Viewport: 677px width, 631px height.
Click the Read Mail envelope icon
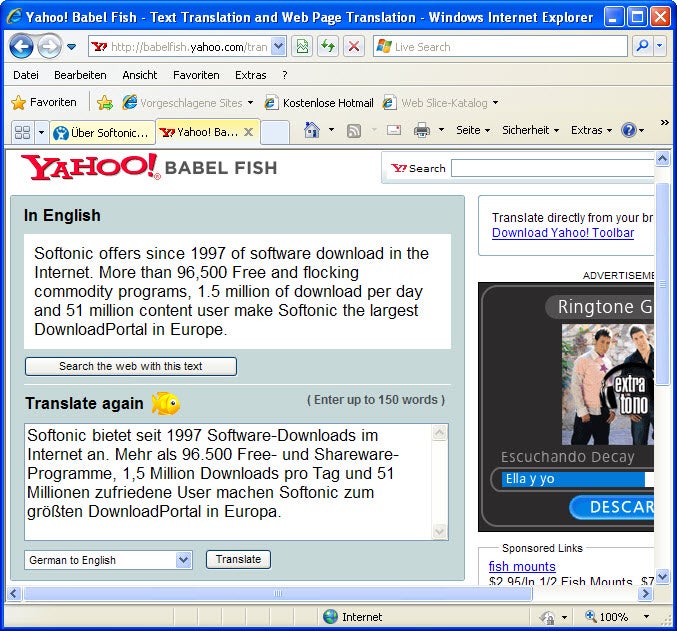click(x=394, y=130)
